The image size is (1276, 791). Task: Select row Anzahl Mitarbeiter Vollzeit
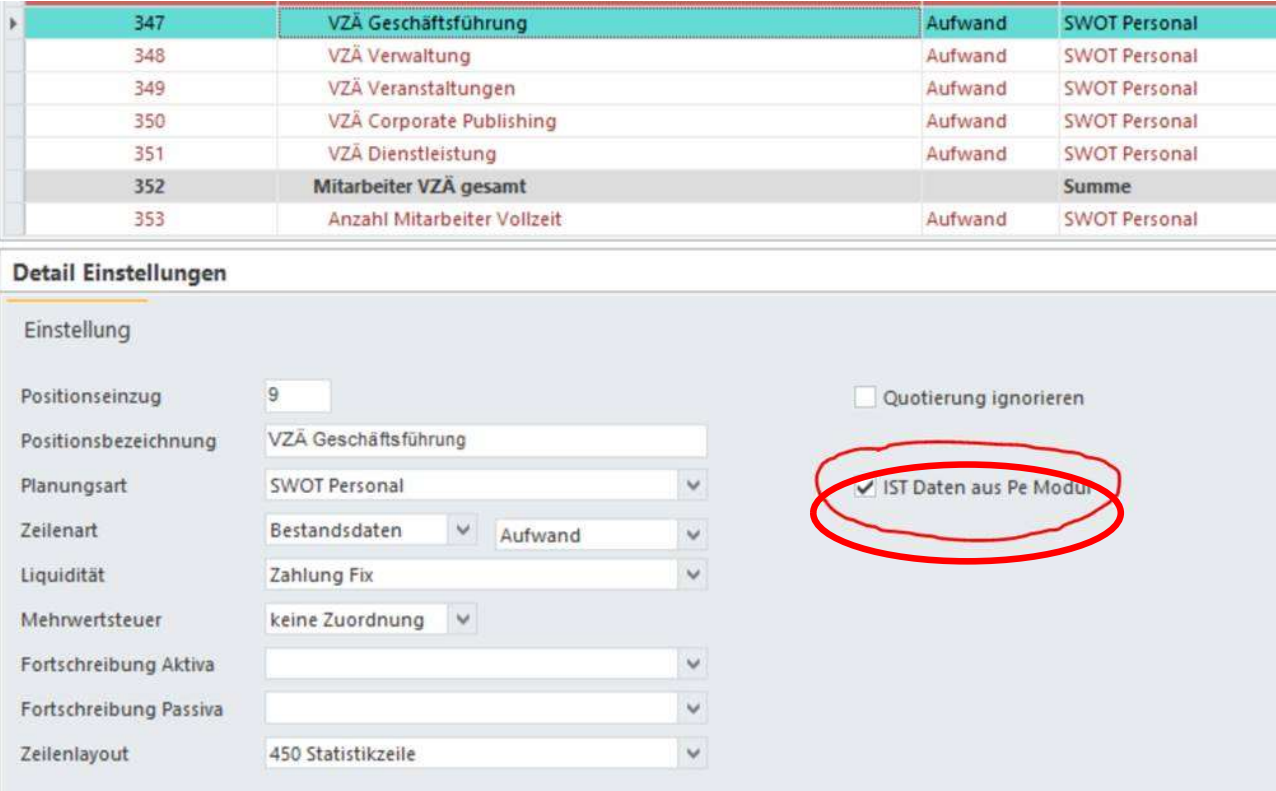pyautogui.click(x=444, y=219)
